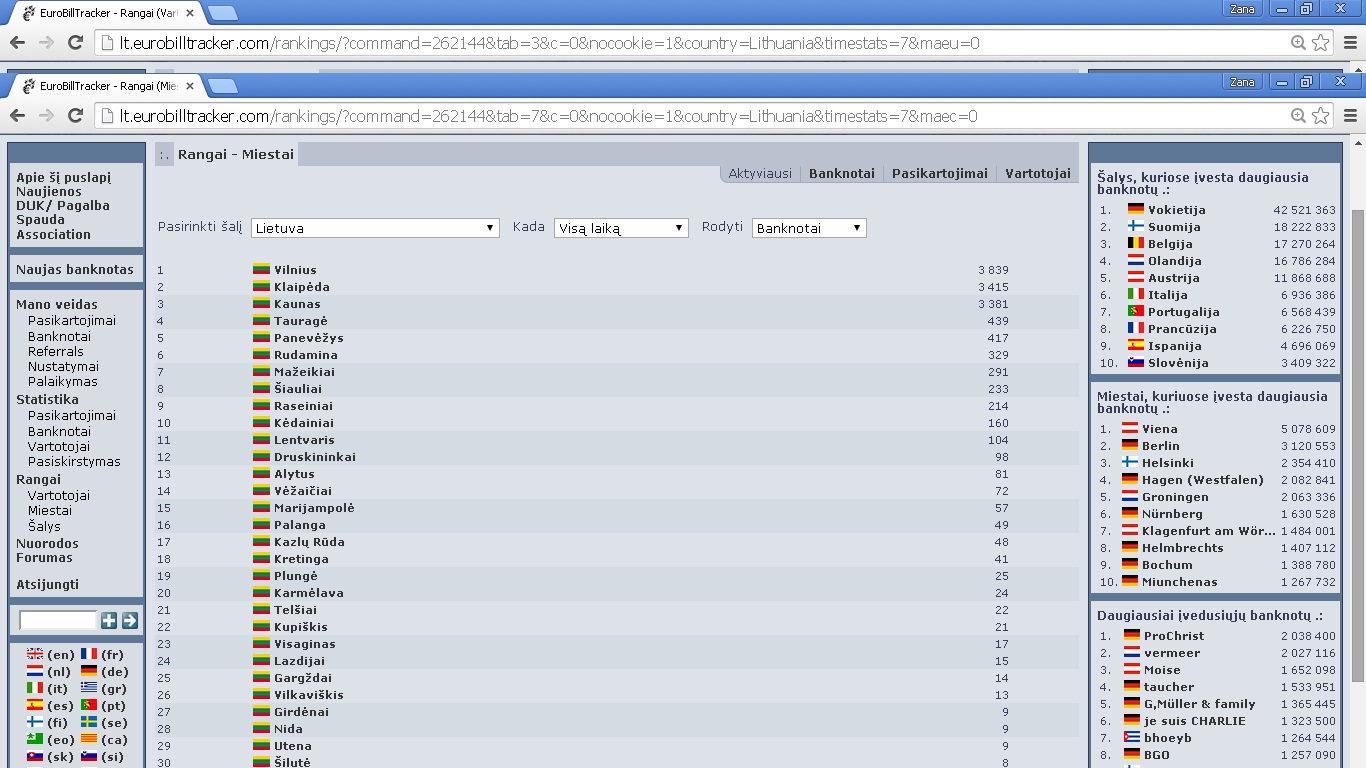Click Klaipėda in the ranking list
Screen dimensions: 1366x768
301,287
